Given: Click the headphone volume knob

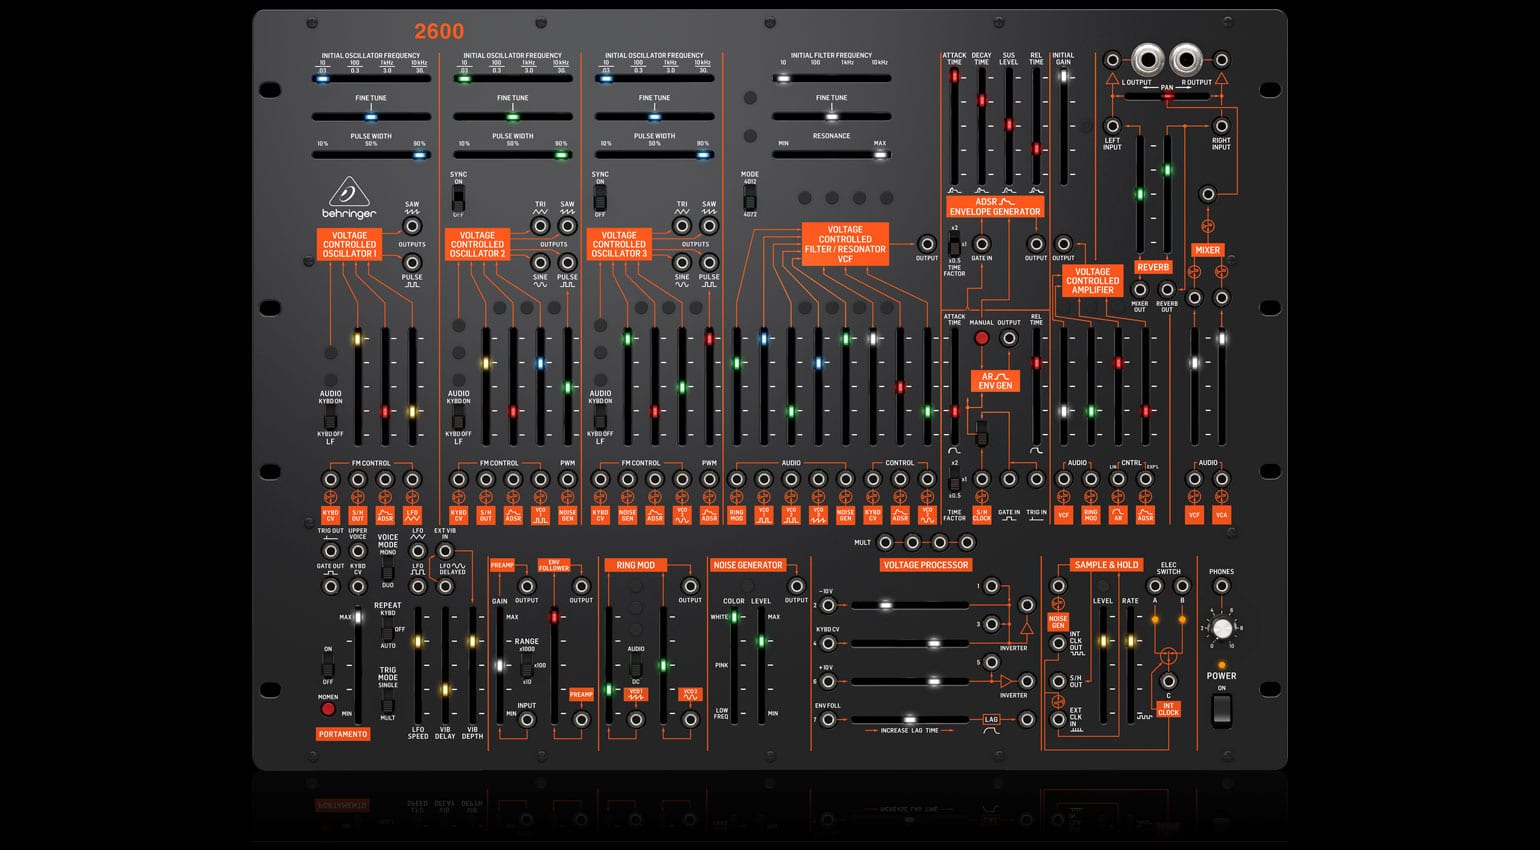Looking at the screenshot, I should coord(1221,628).
